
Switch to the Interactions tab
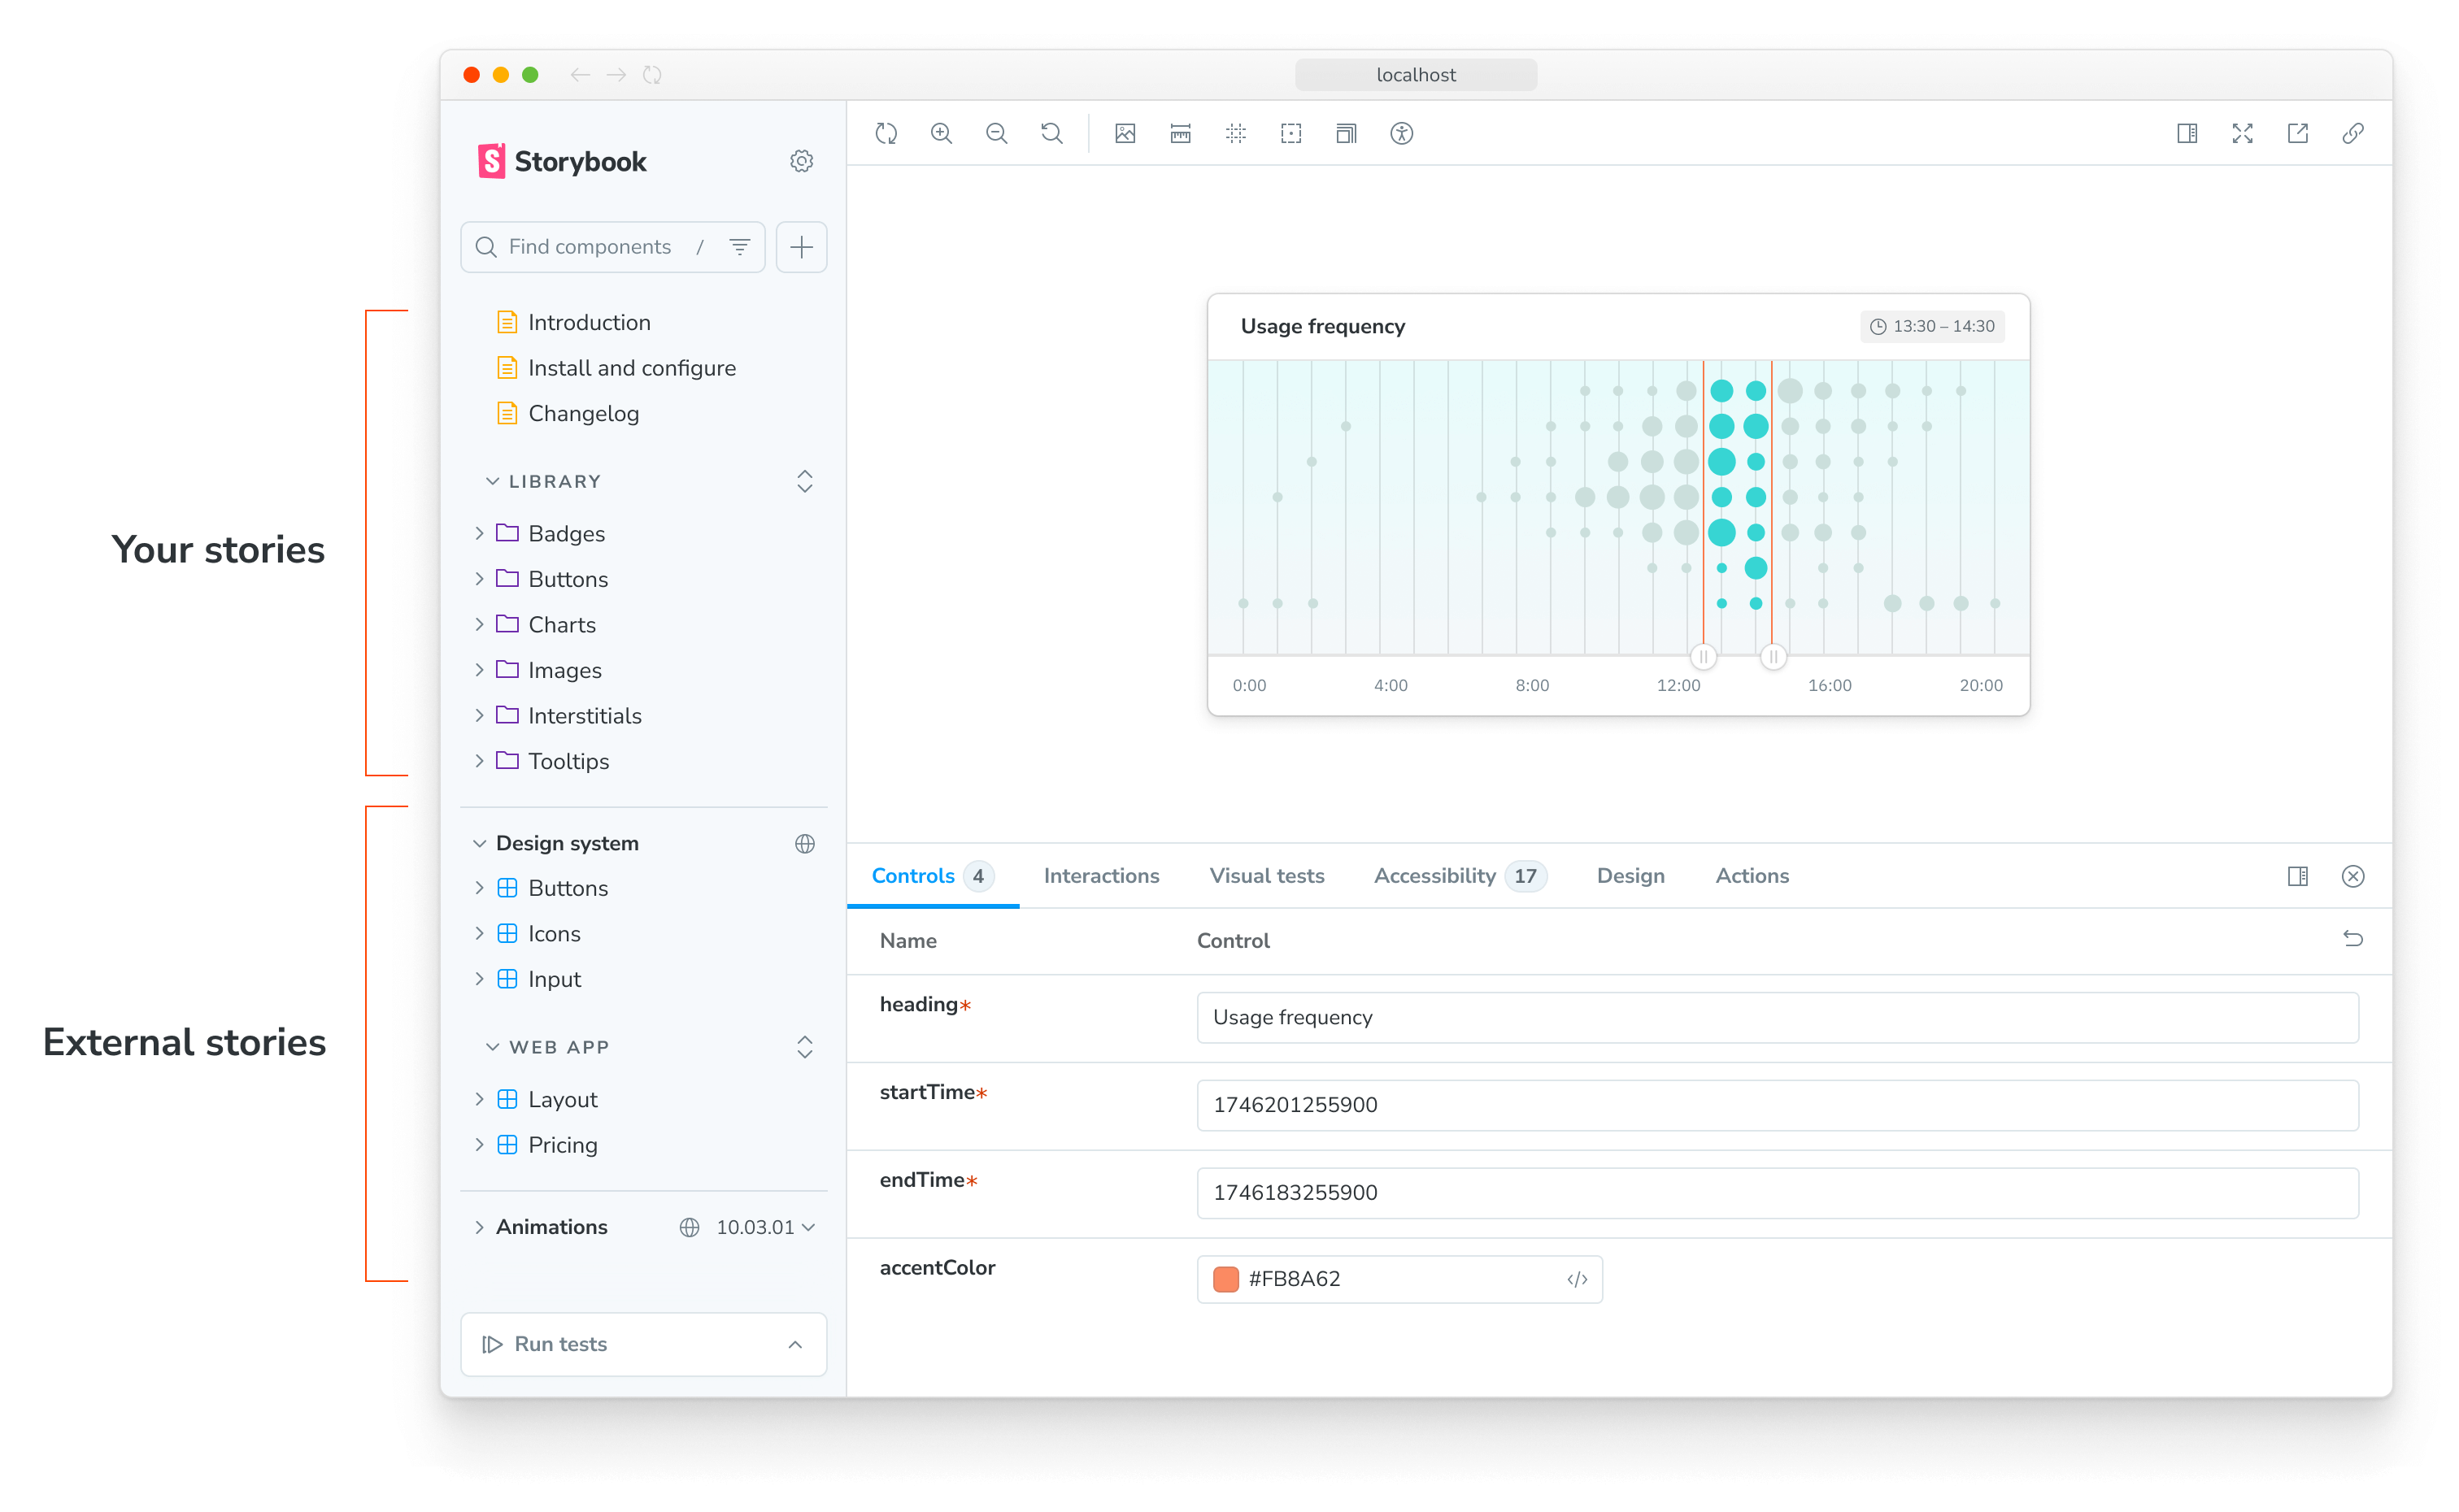coord(1101,876)
